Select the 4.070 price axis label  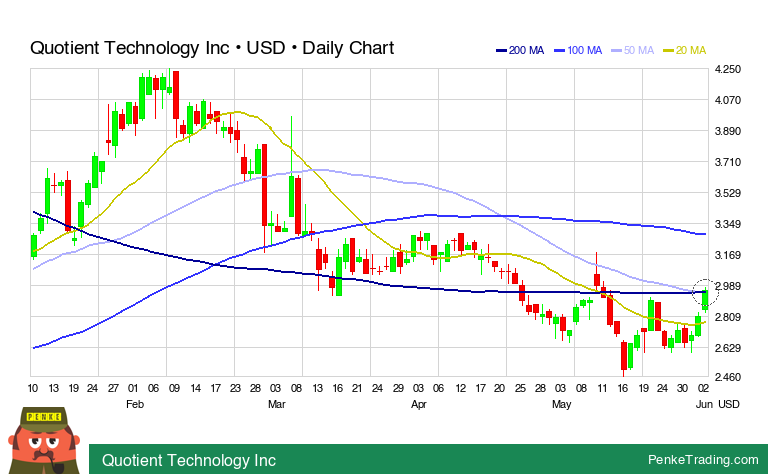click(728, 100)
